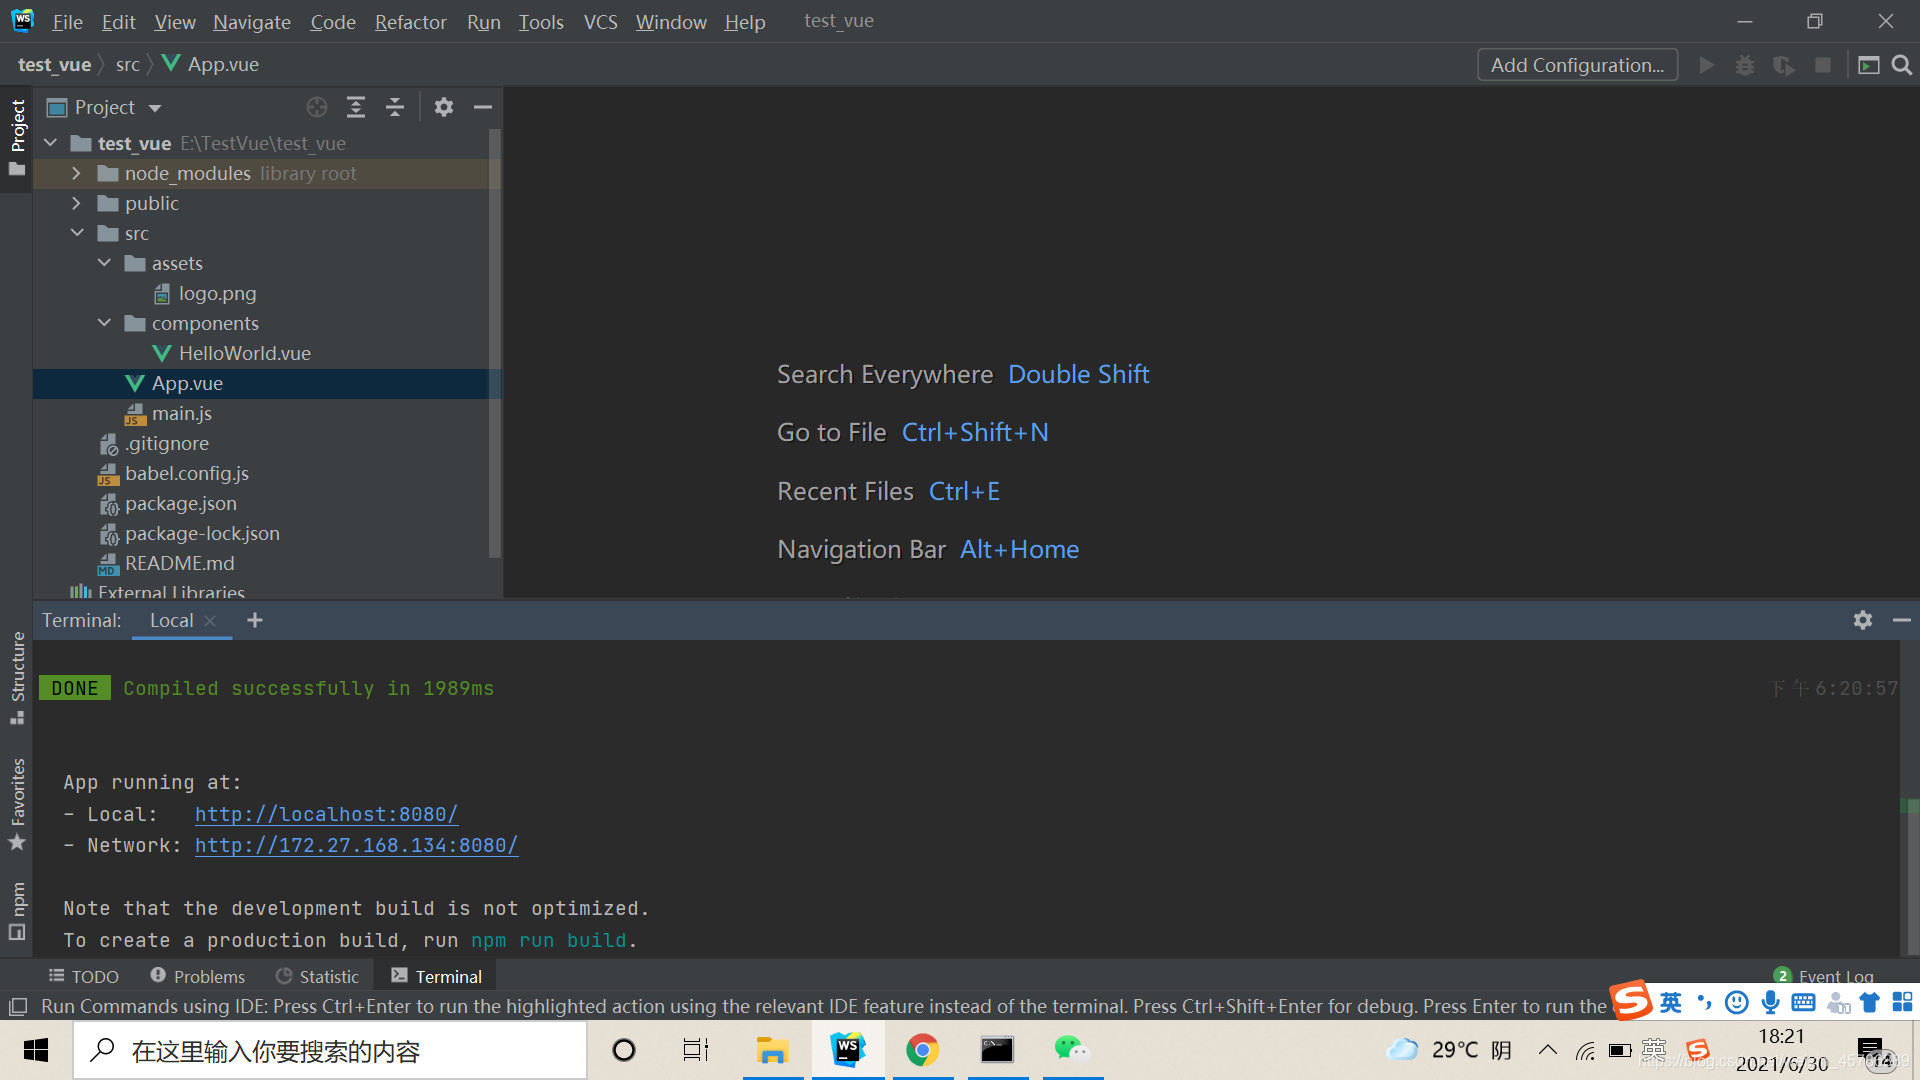Open the Navigate menu
Image resolution: width=1920 pixels, height=1080 pixels.
(x=252, y=21)
